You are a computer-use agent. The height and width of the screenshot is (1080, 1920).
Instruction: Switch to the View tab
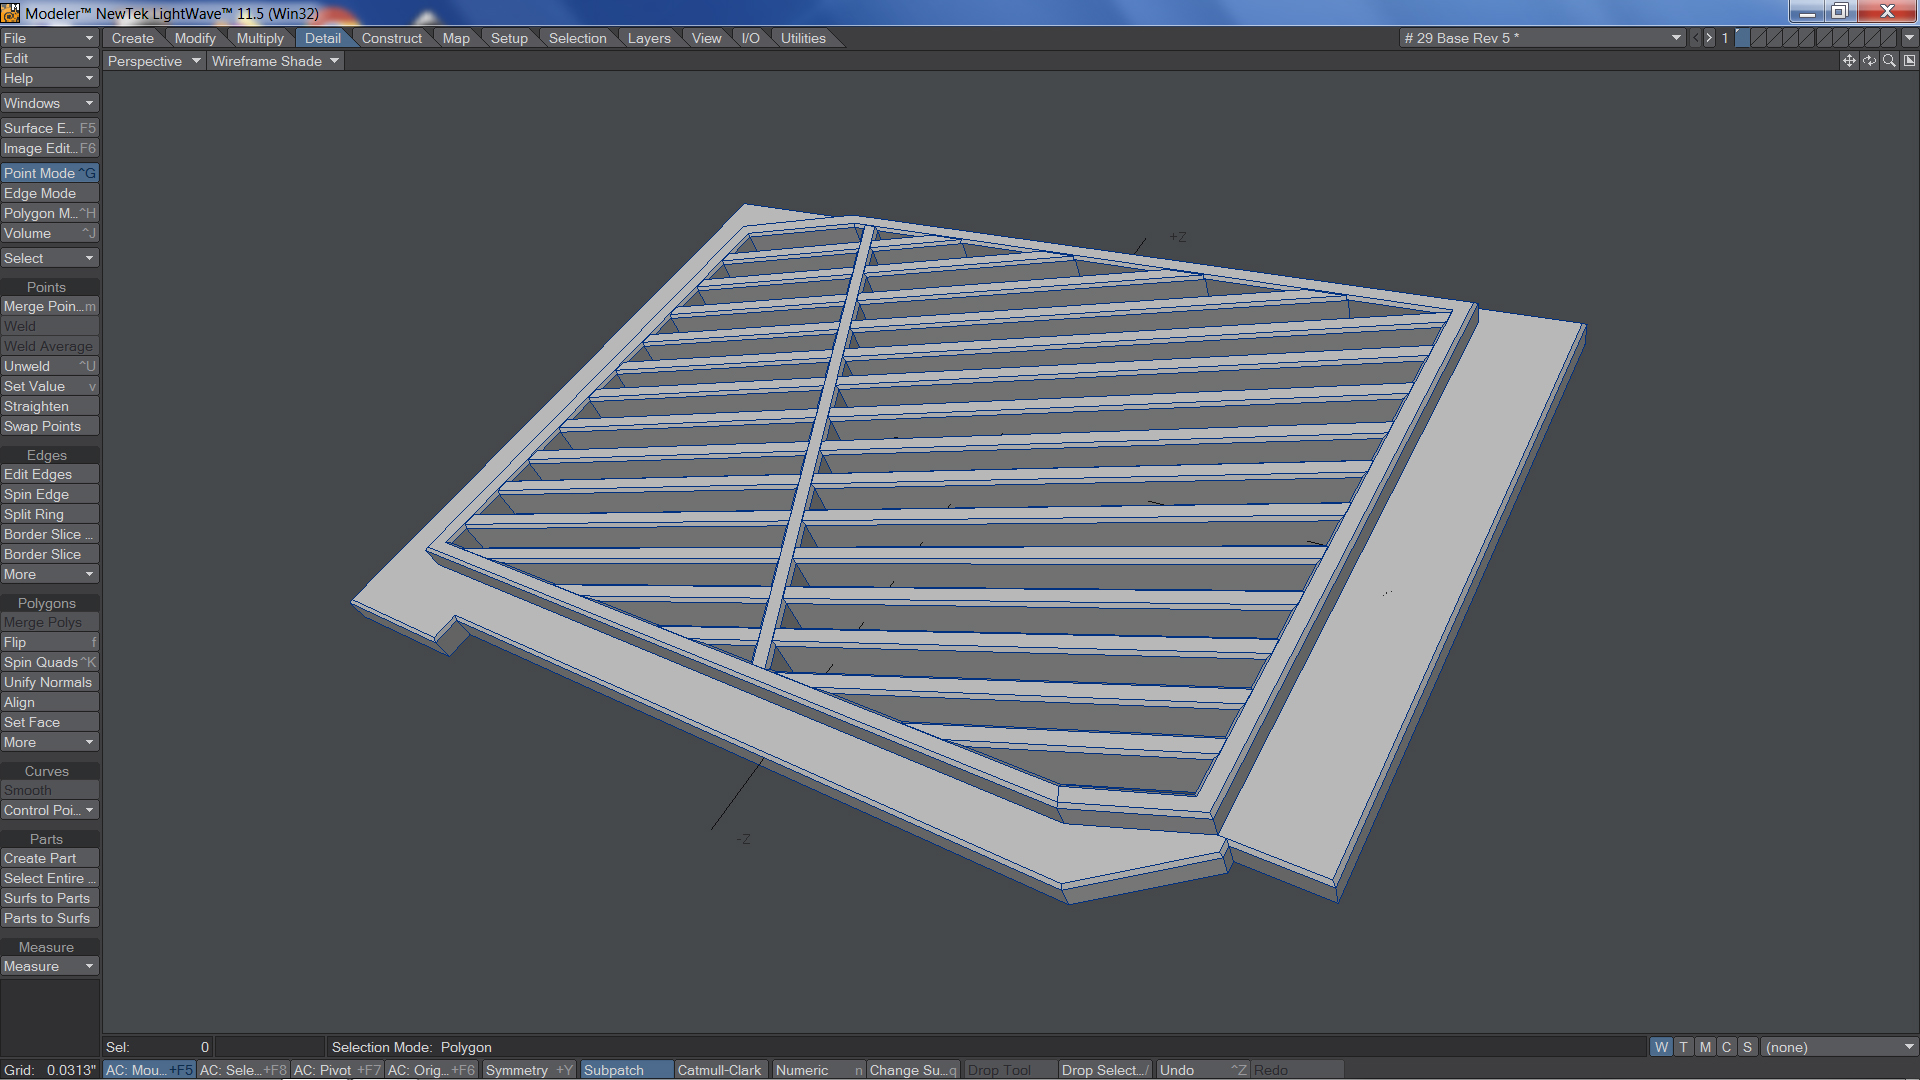point(706,38)
